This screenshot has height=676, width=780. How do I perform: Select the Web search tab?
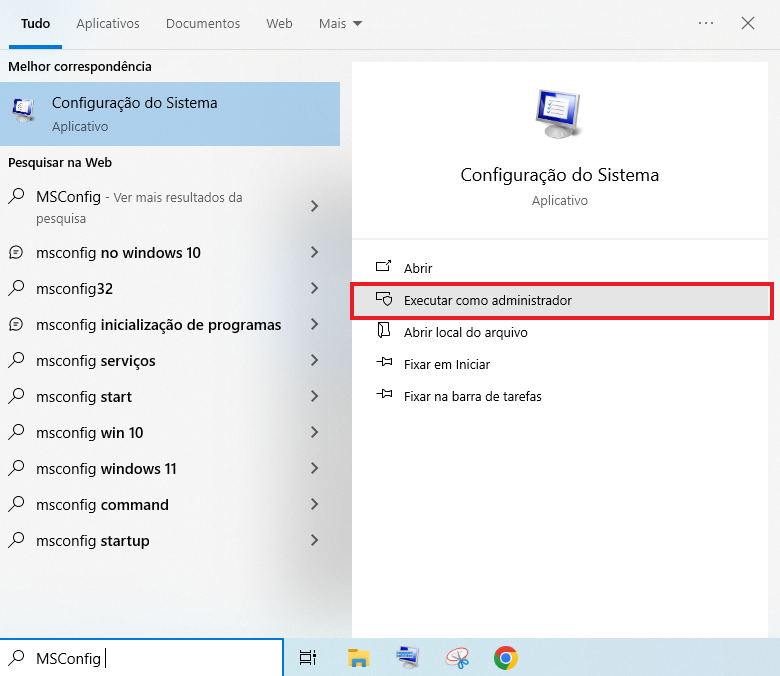click(279, 23)
